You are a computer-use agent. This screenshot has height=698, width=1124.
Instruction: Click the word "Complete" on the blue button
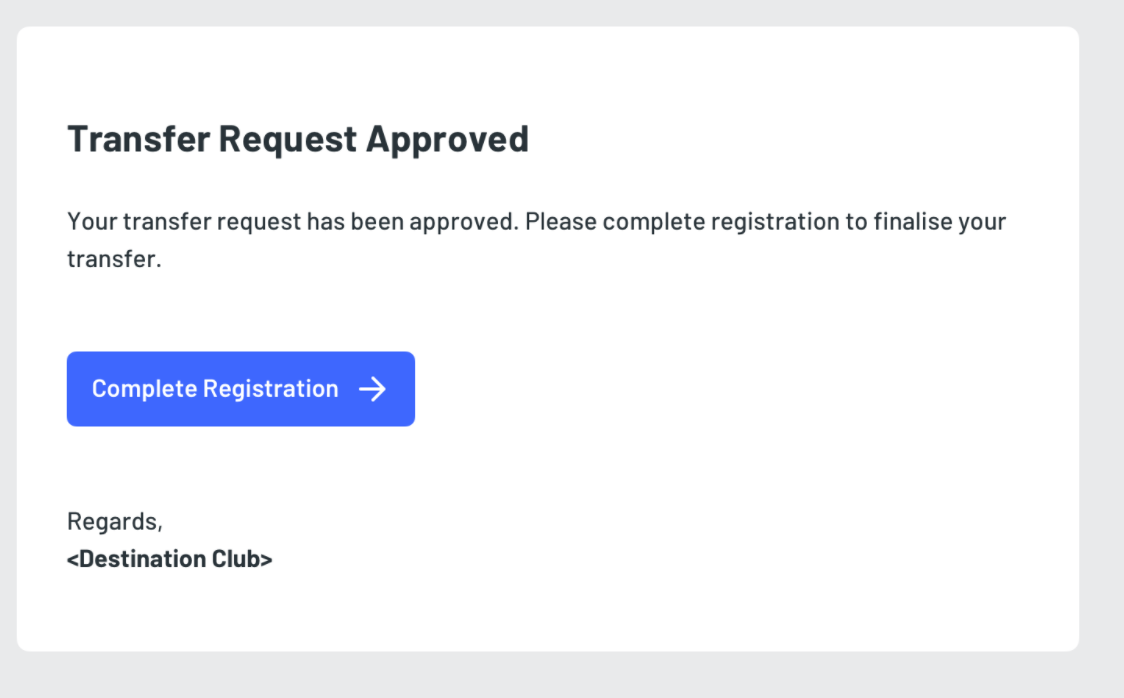click(144, 389)
